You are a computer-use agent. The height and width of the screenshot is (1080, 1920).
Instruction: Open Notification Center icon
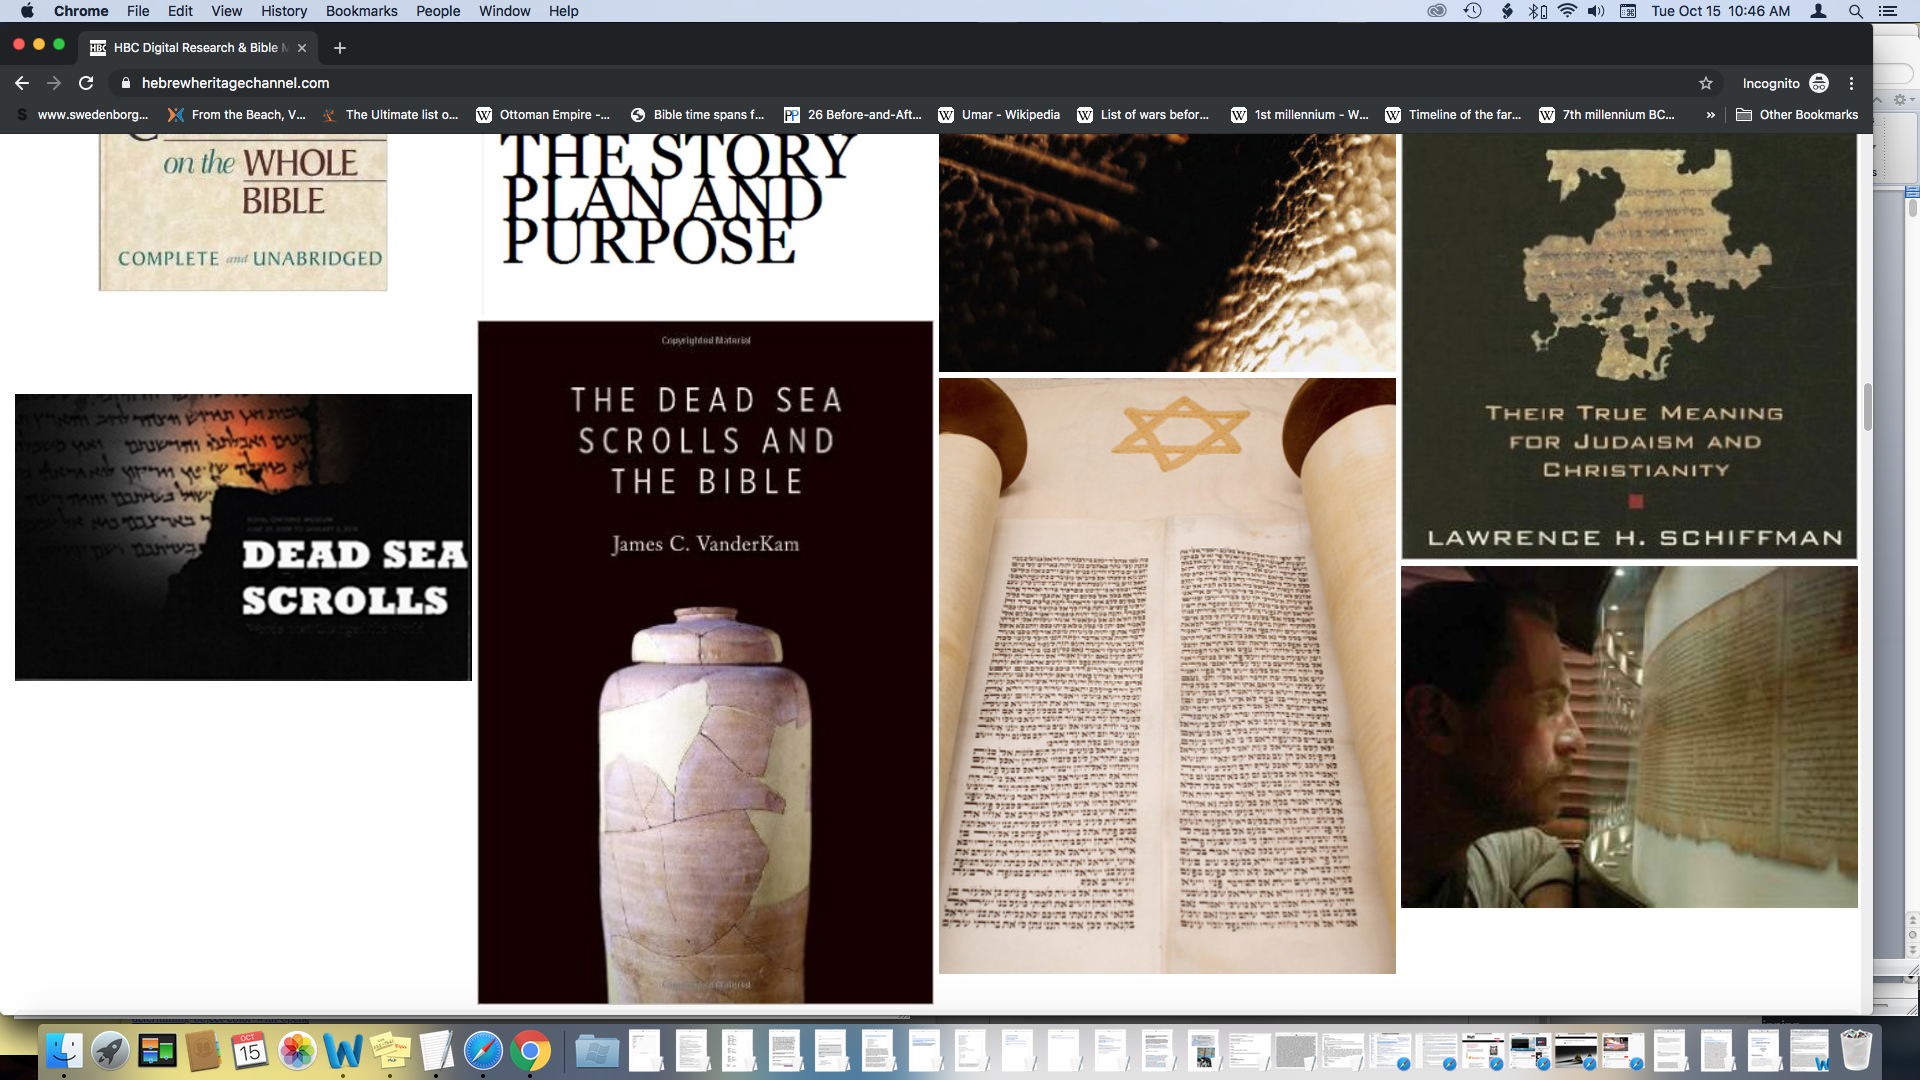tap(1888, 11)
